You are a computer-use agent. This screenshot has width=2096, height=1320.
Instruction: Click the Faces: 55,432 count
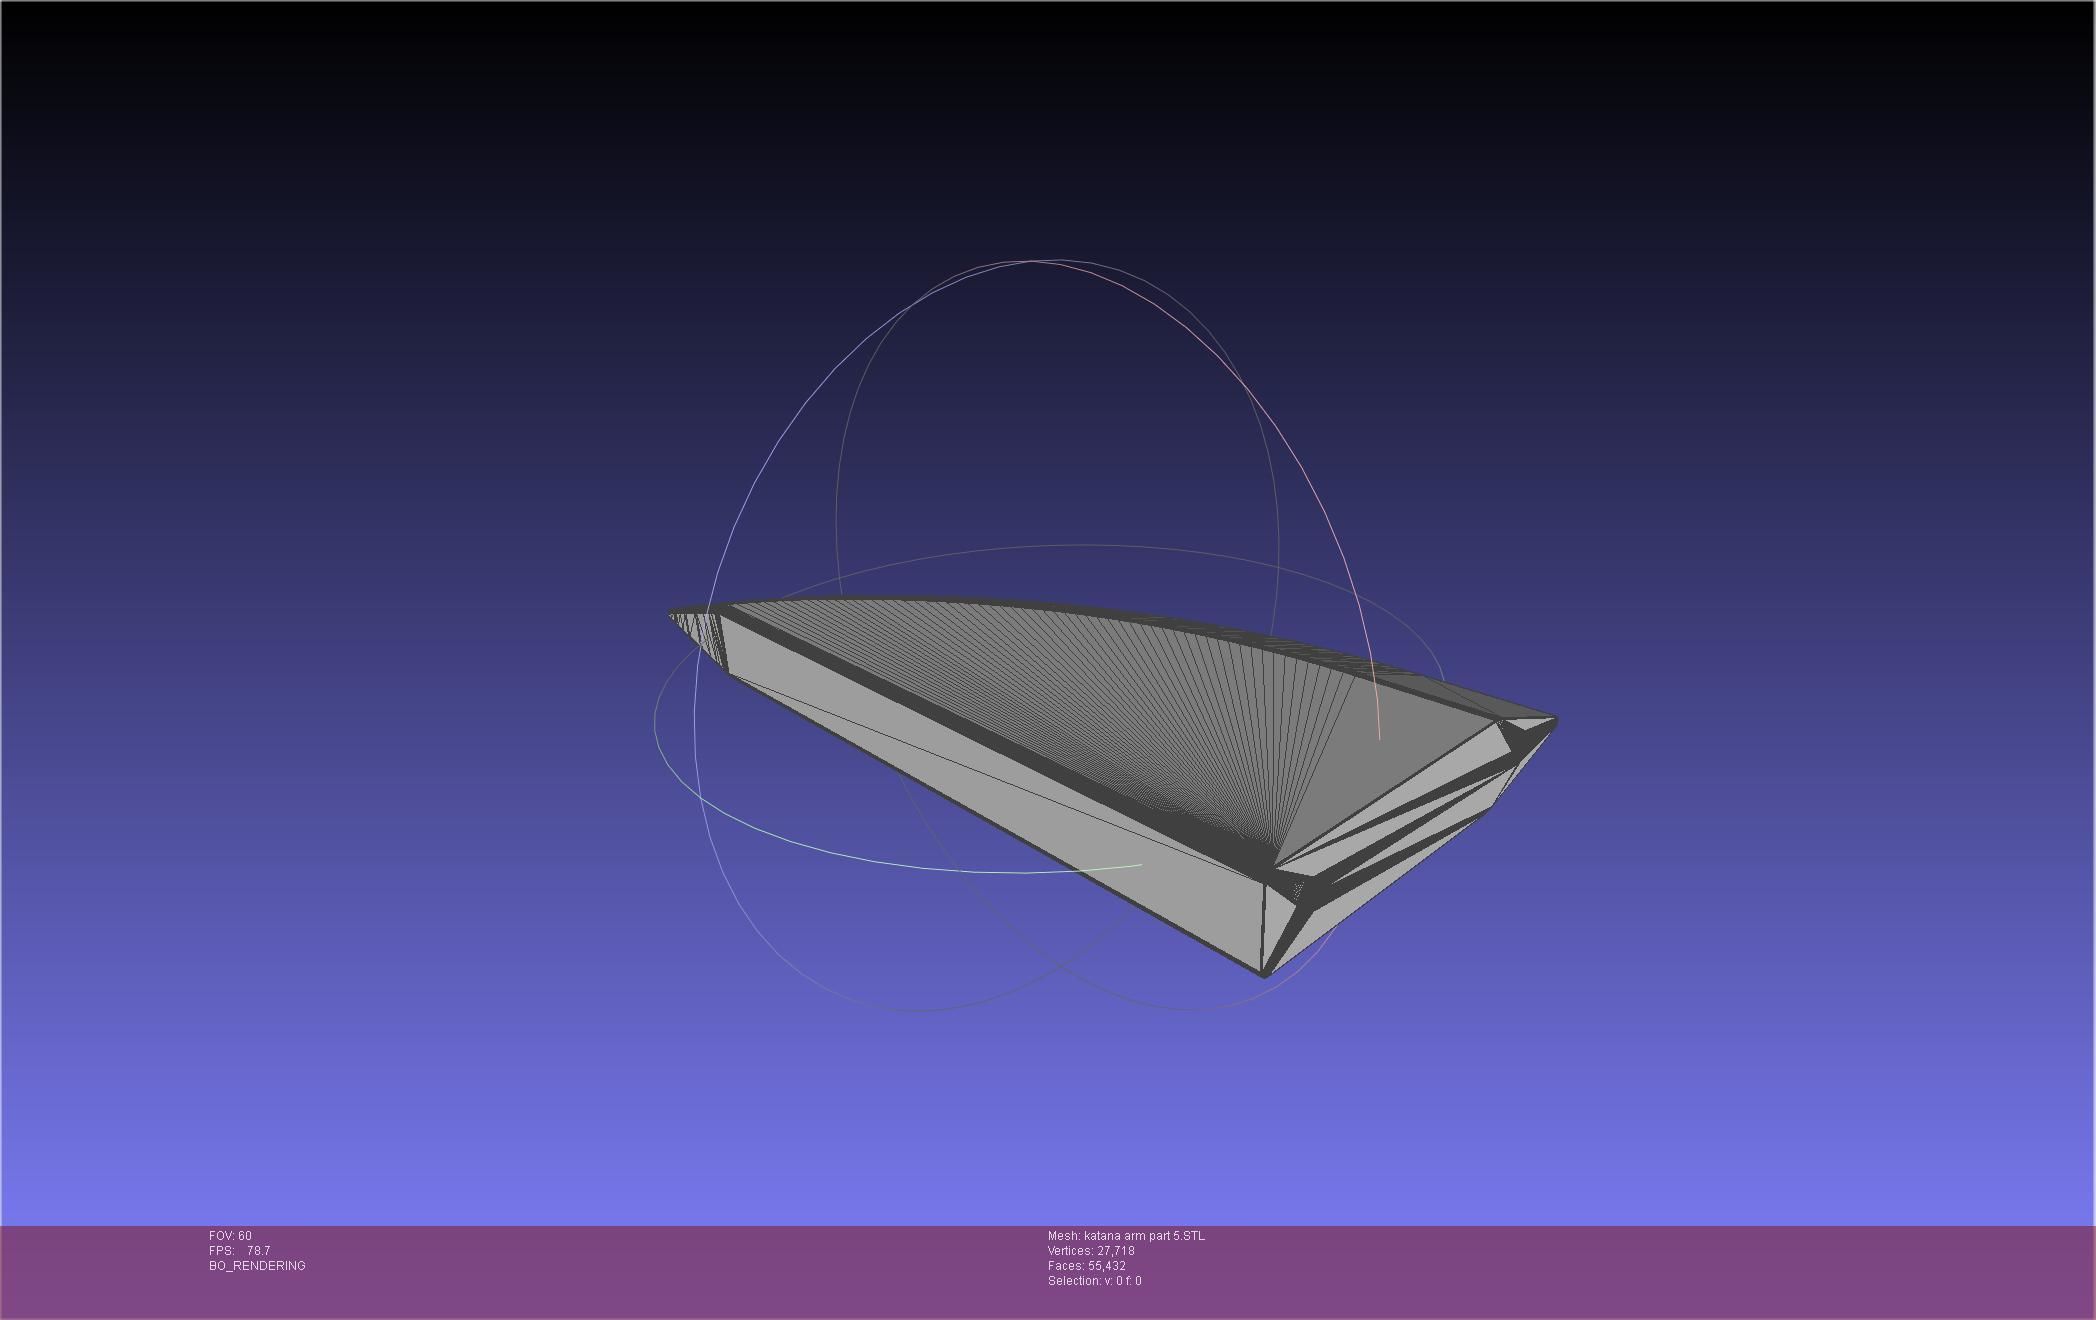click(1086, 1266)
